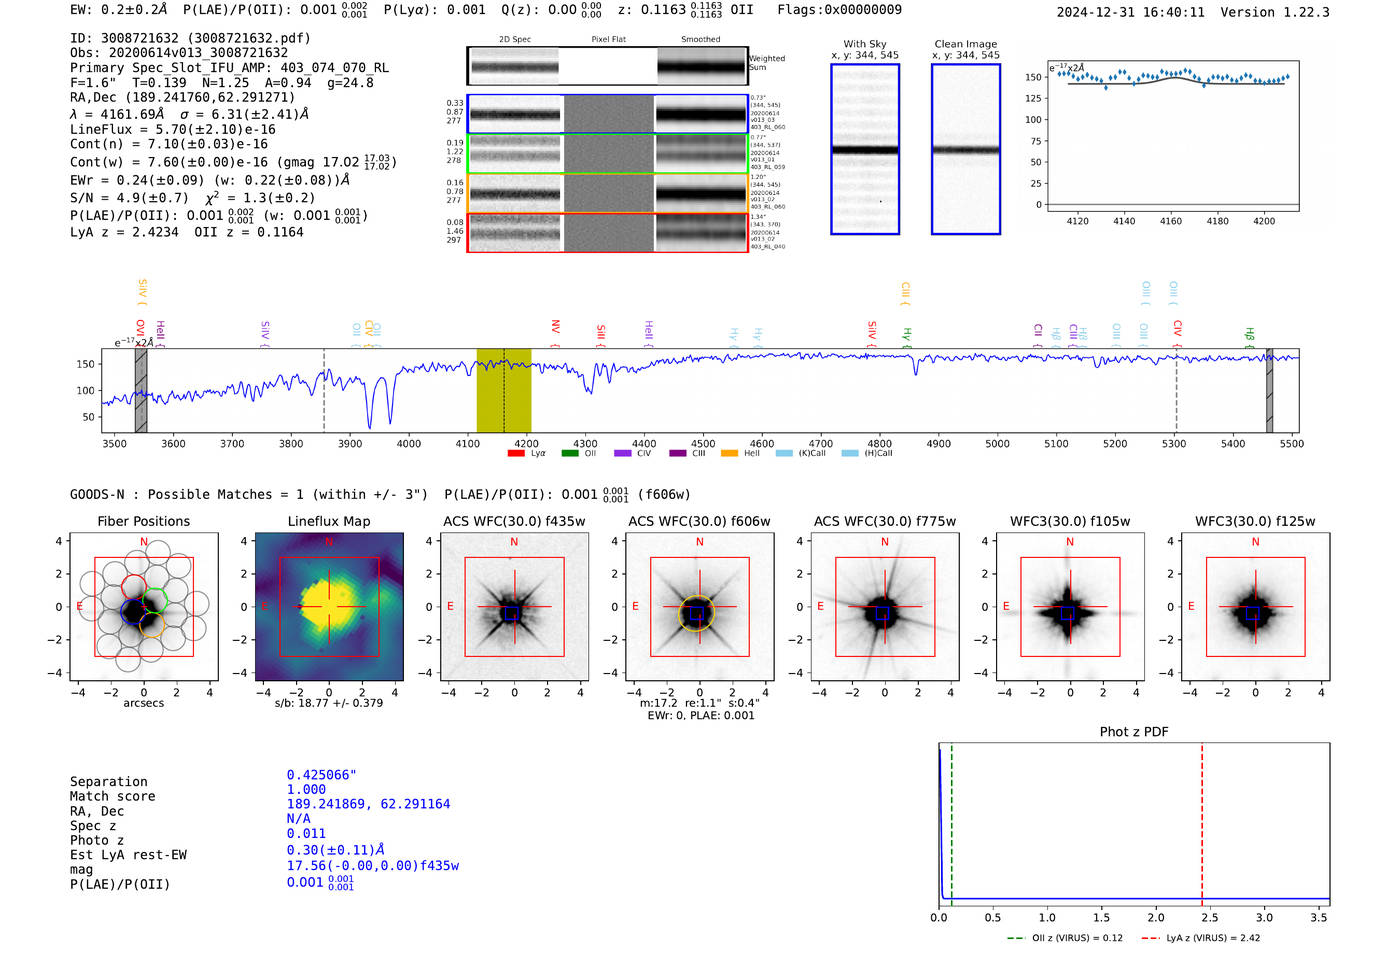The width and height of the screenshot is (1400, 953).
Task: Click the zoomed emission-line plot near 4160 Å
Action: tap(1173, 137)
